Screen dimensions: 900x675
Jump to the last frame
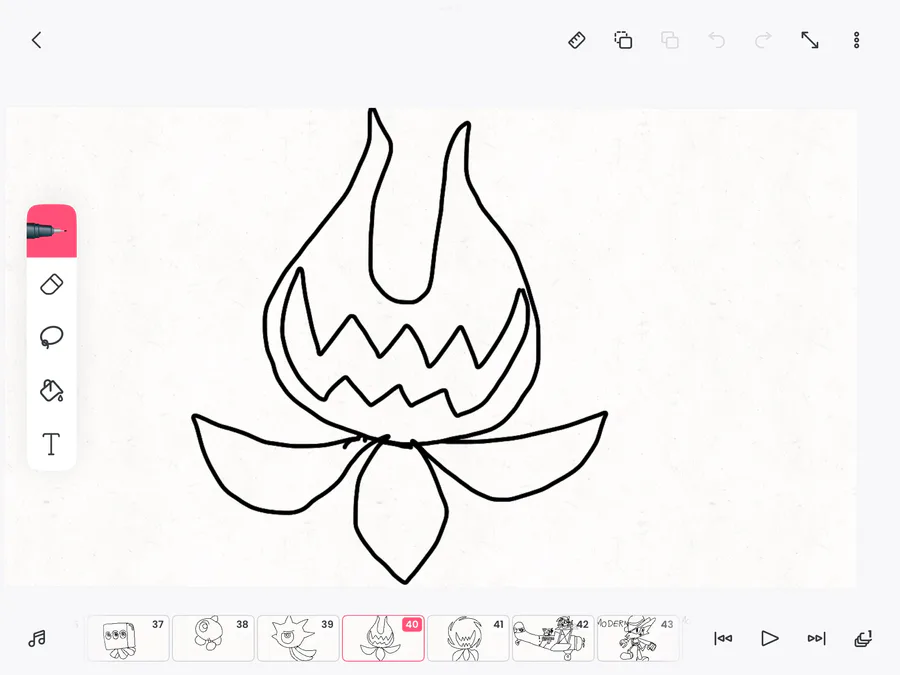[x=816, y=638]
